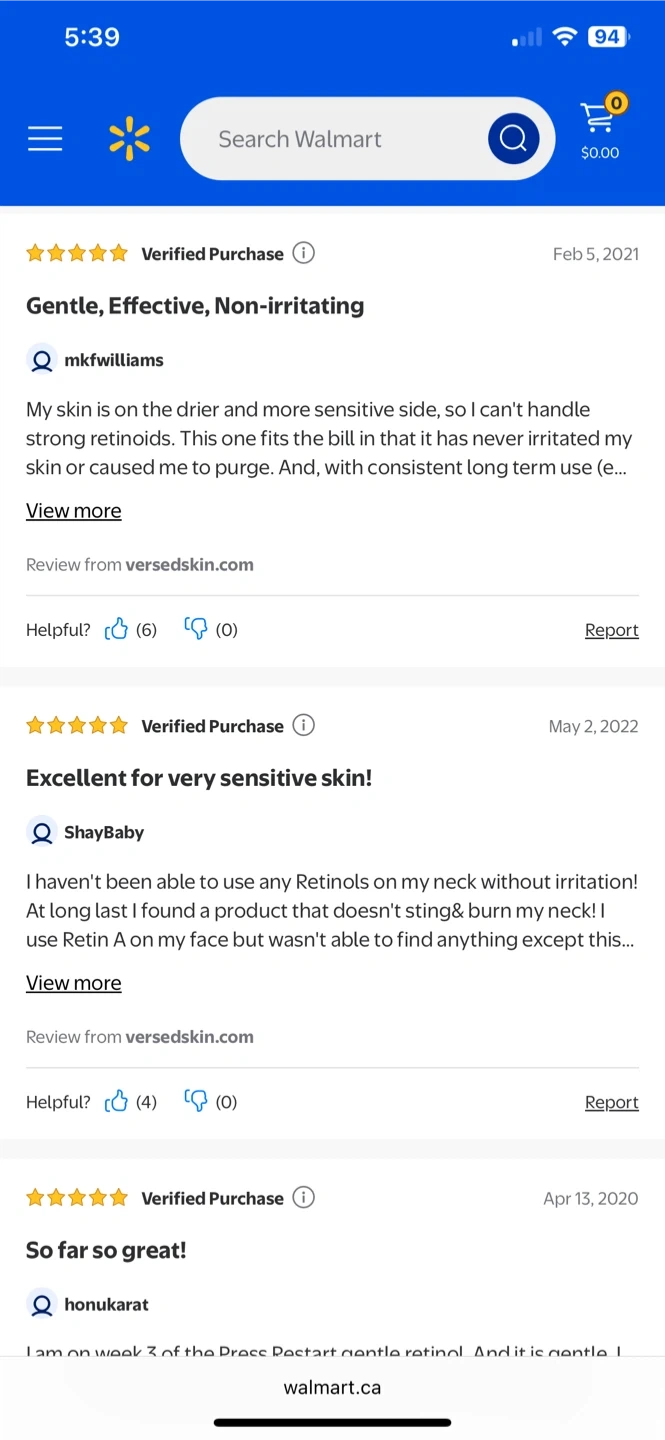Focus the Search Walmart field

(340, 139)
